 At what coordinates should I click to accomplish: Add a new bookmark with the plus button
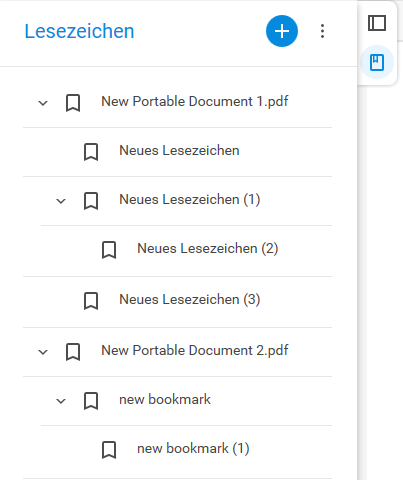(282, 31)
